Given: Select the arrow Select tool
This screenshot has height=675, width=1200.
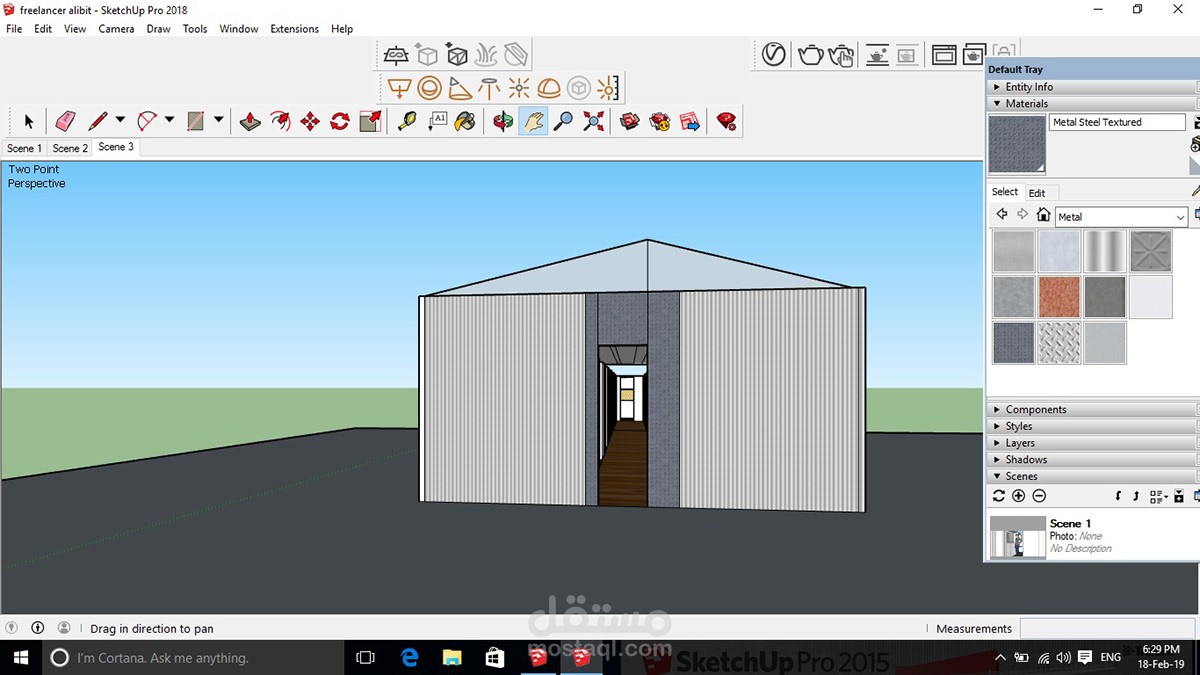Looking at the screenshot, I should [28, 121].
